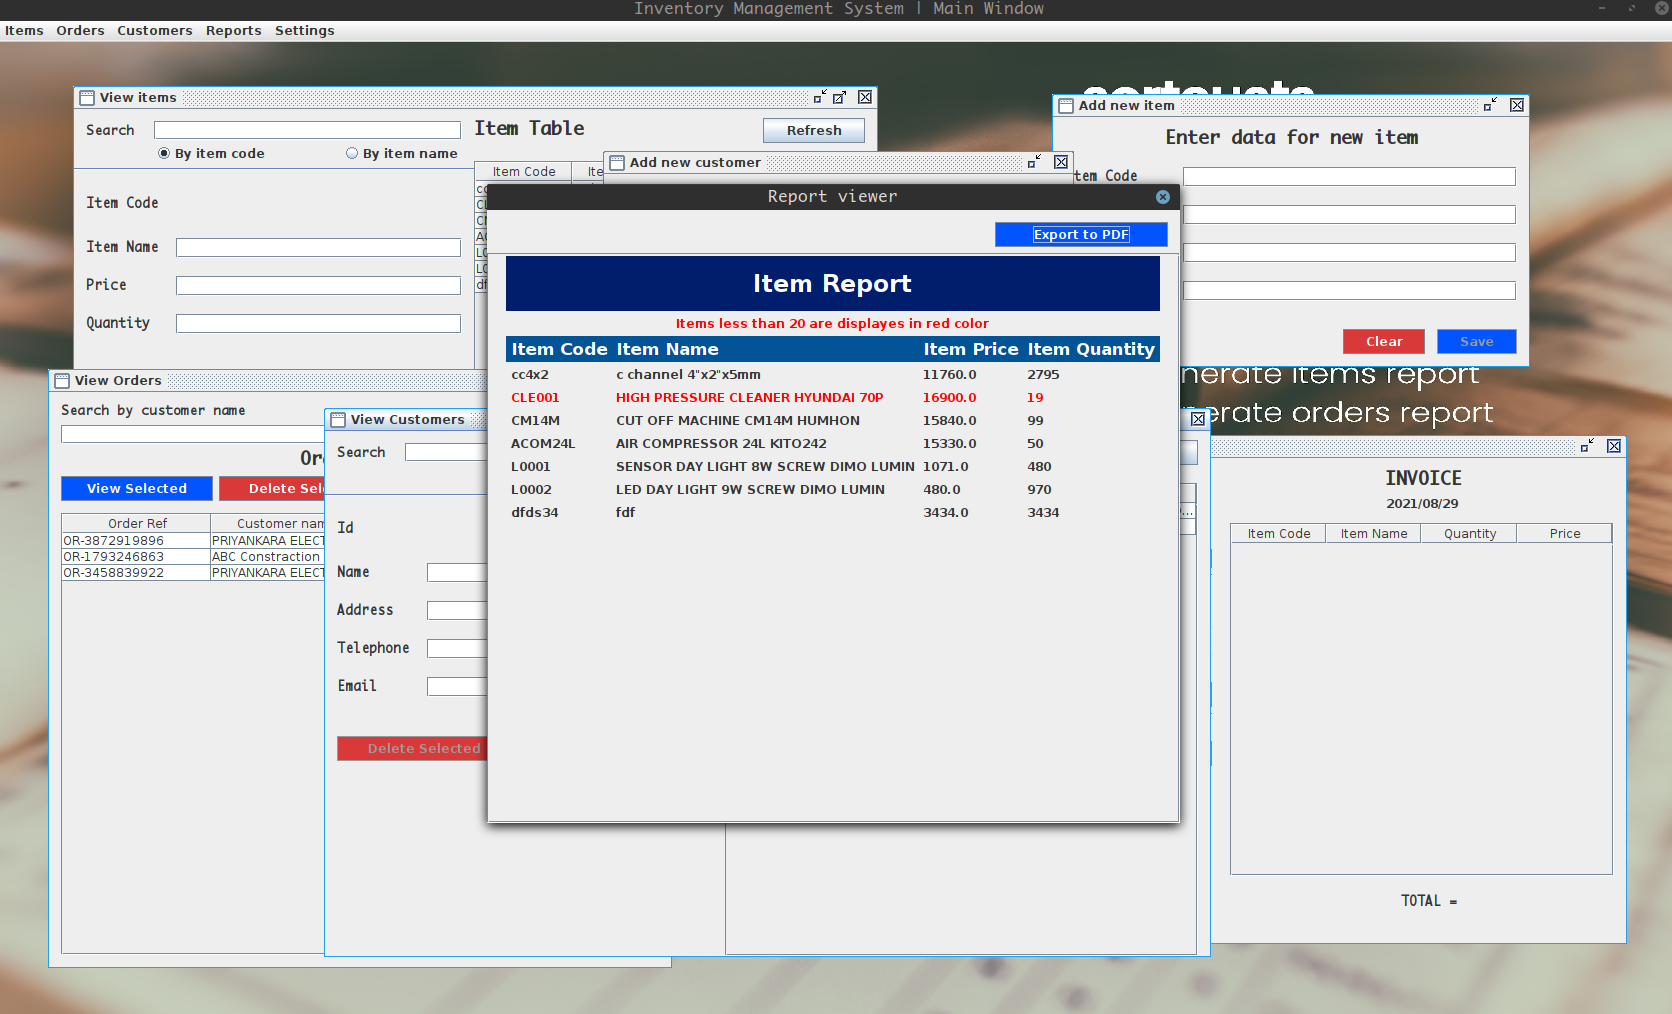The width and height of the screenshot is (1672, 1014).
Task: Open the Items menu
Action: (24, 30)
